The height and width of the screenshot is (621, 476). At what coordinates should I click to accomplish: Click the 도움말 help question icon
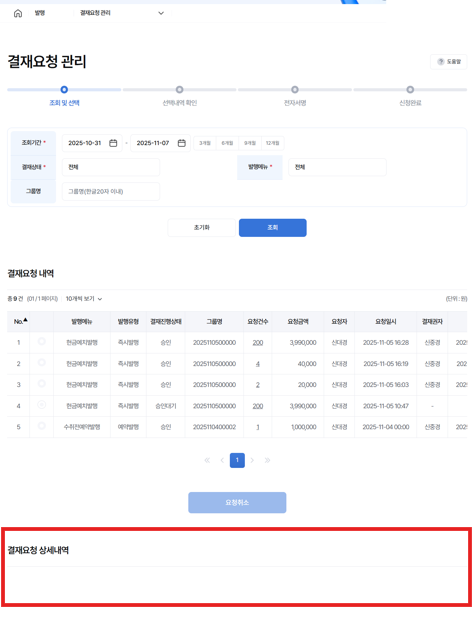coord(441,62)
